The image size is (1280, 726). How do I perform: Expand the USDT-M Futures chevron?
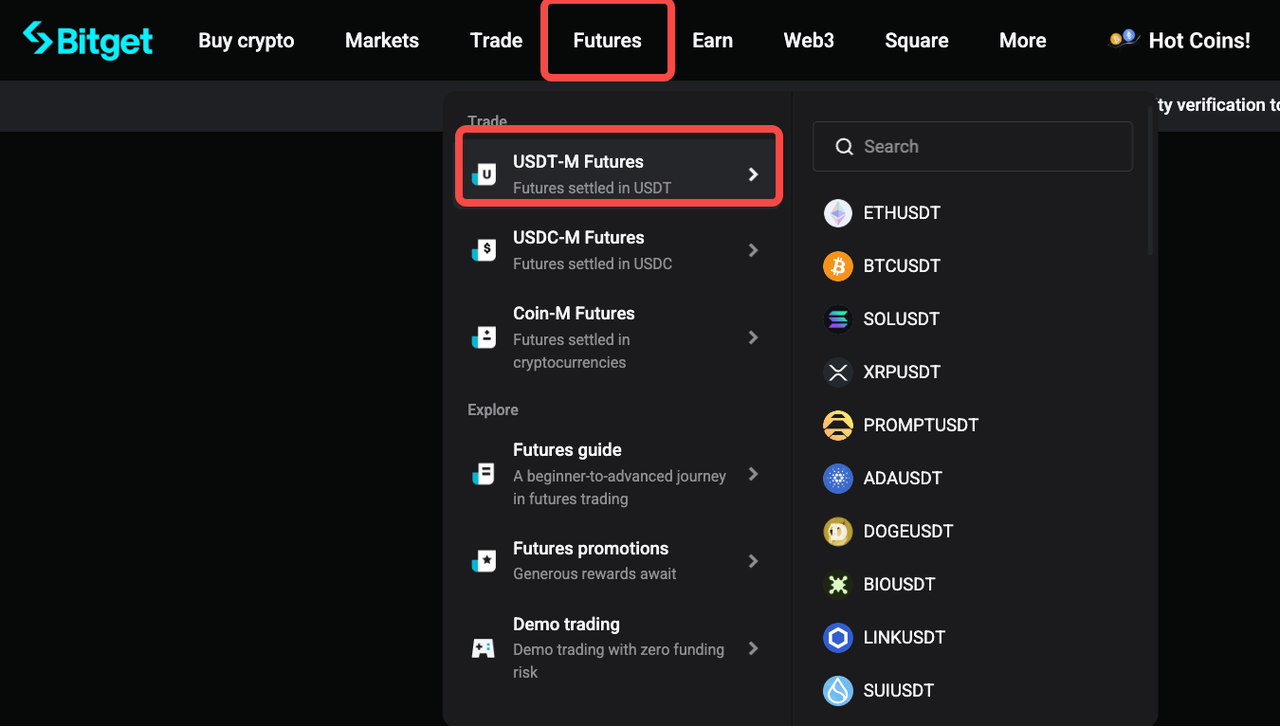[x=754, y=174]
